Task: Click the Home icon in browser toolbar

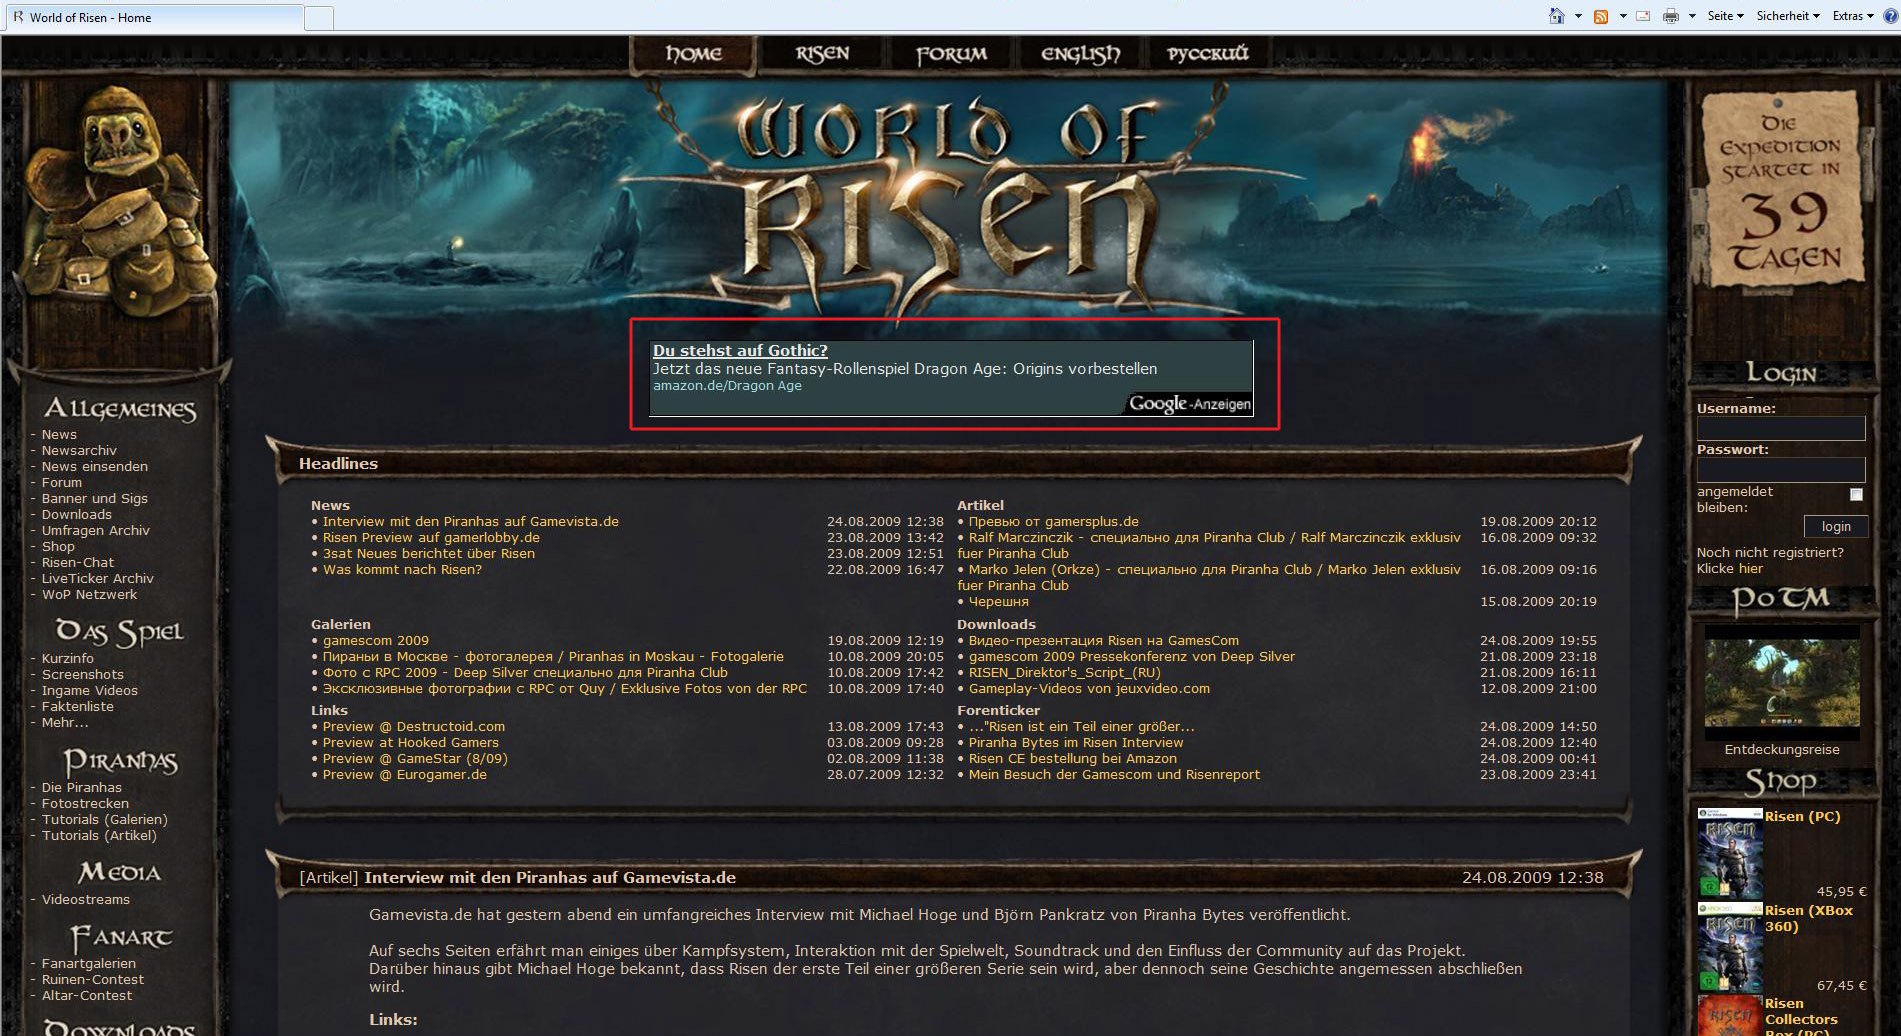Action: [1556, 16]
